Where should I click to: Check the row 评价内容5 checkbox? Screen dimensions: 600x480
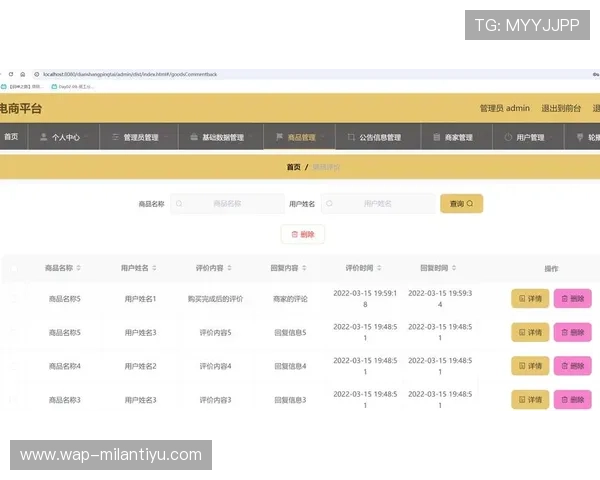(x=14, y=332)
